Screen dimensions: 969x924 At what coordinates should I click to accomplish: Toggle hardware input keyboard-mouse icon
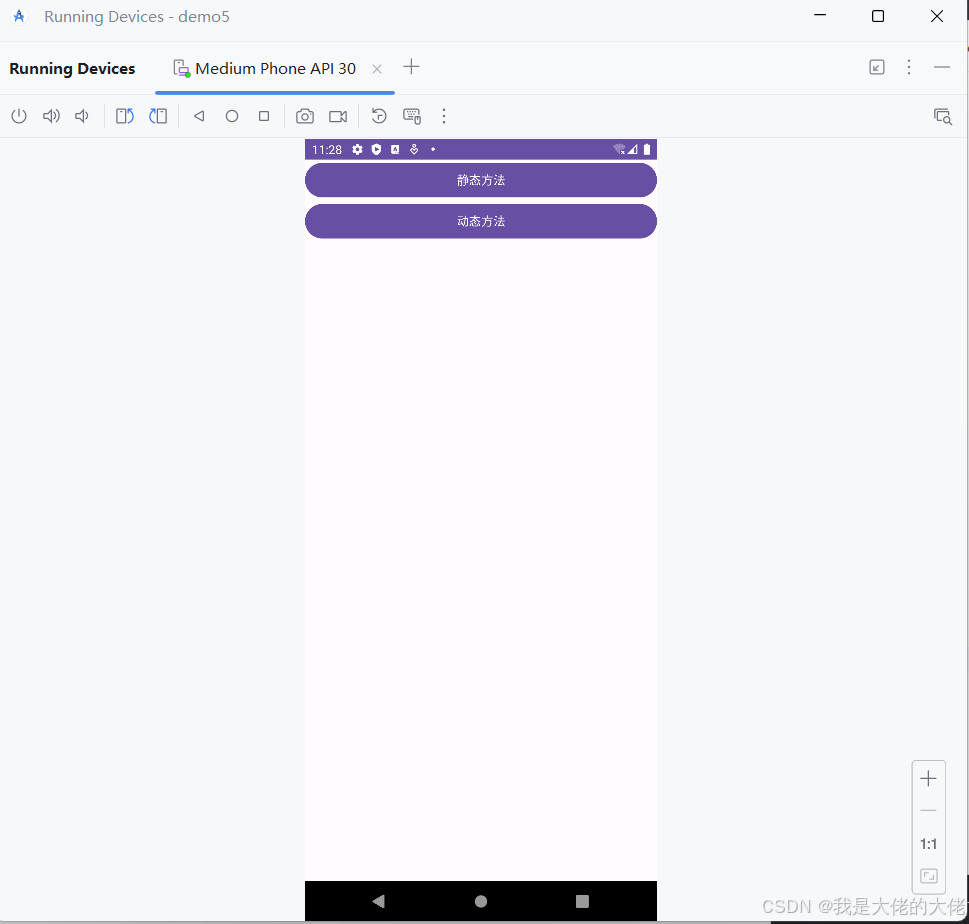pyautogui.click(x=412, y=116)
